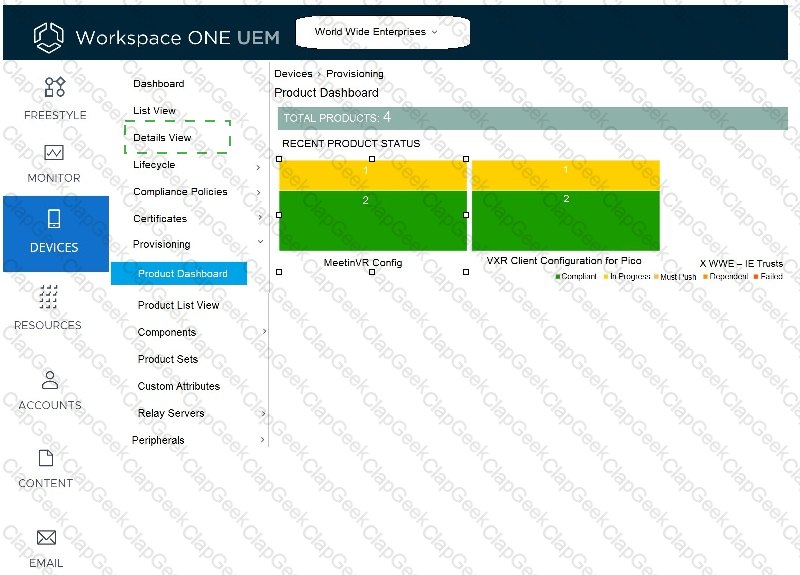This screenshot has width=800, height=575.
Task: Open the Freestyle section icon
Action: pyautogui.click(x=55, y=87)
